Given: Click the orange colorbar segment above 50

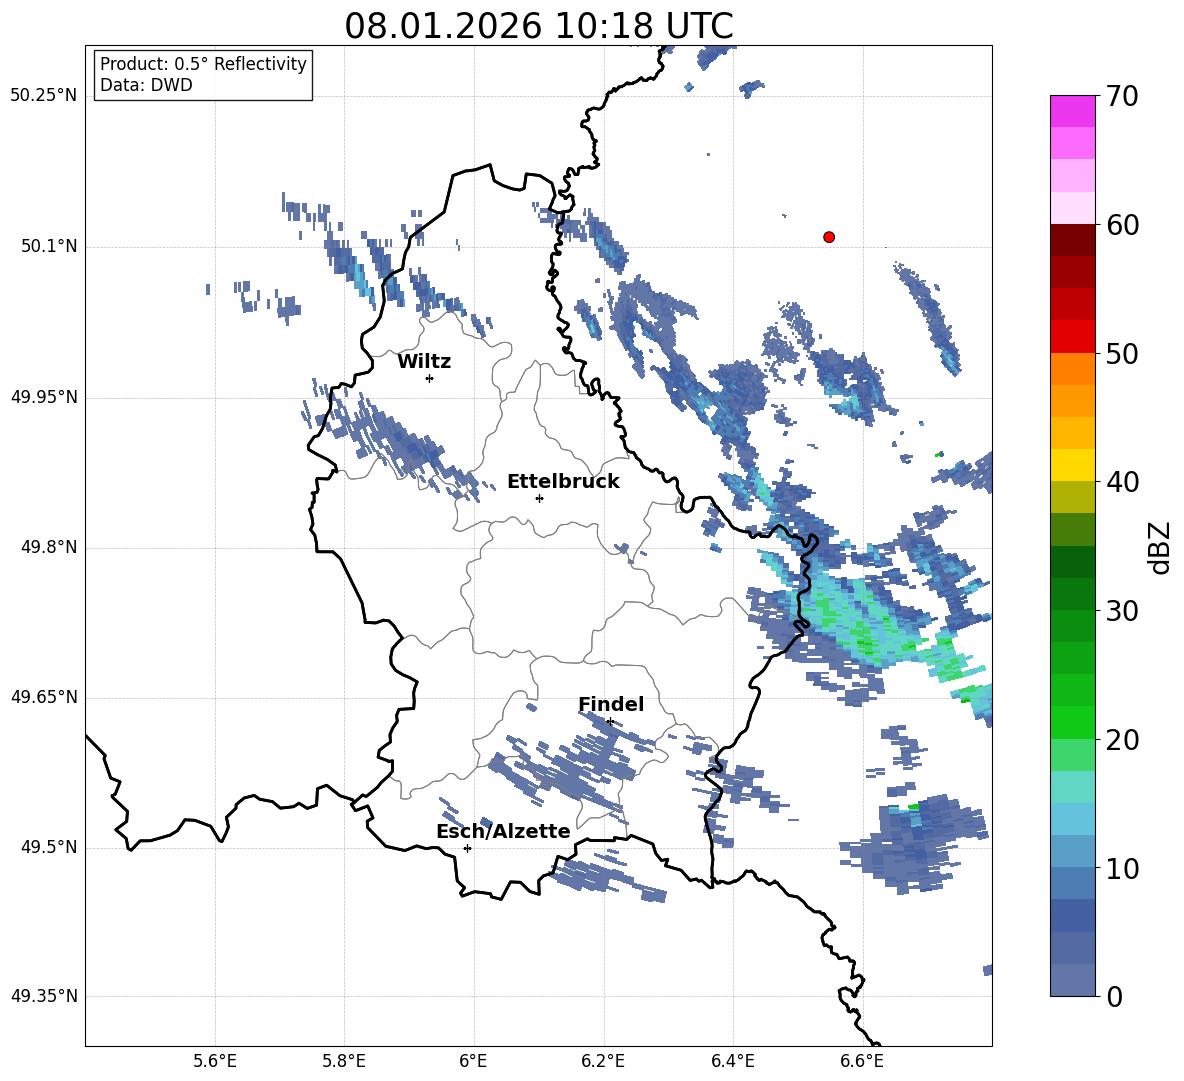Looking at the screenshot, I should point(1072,337).
